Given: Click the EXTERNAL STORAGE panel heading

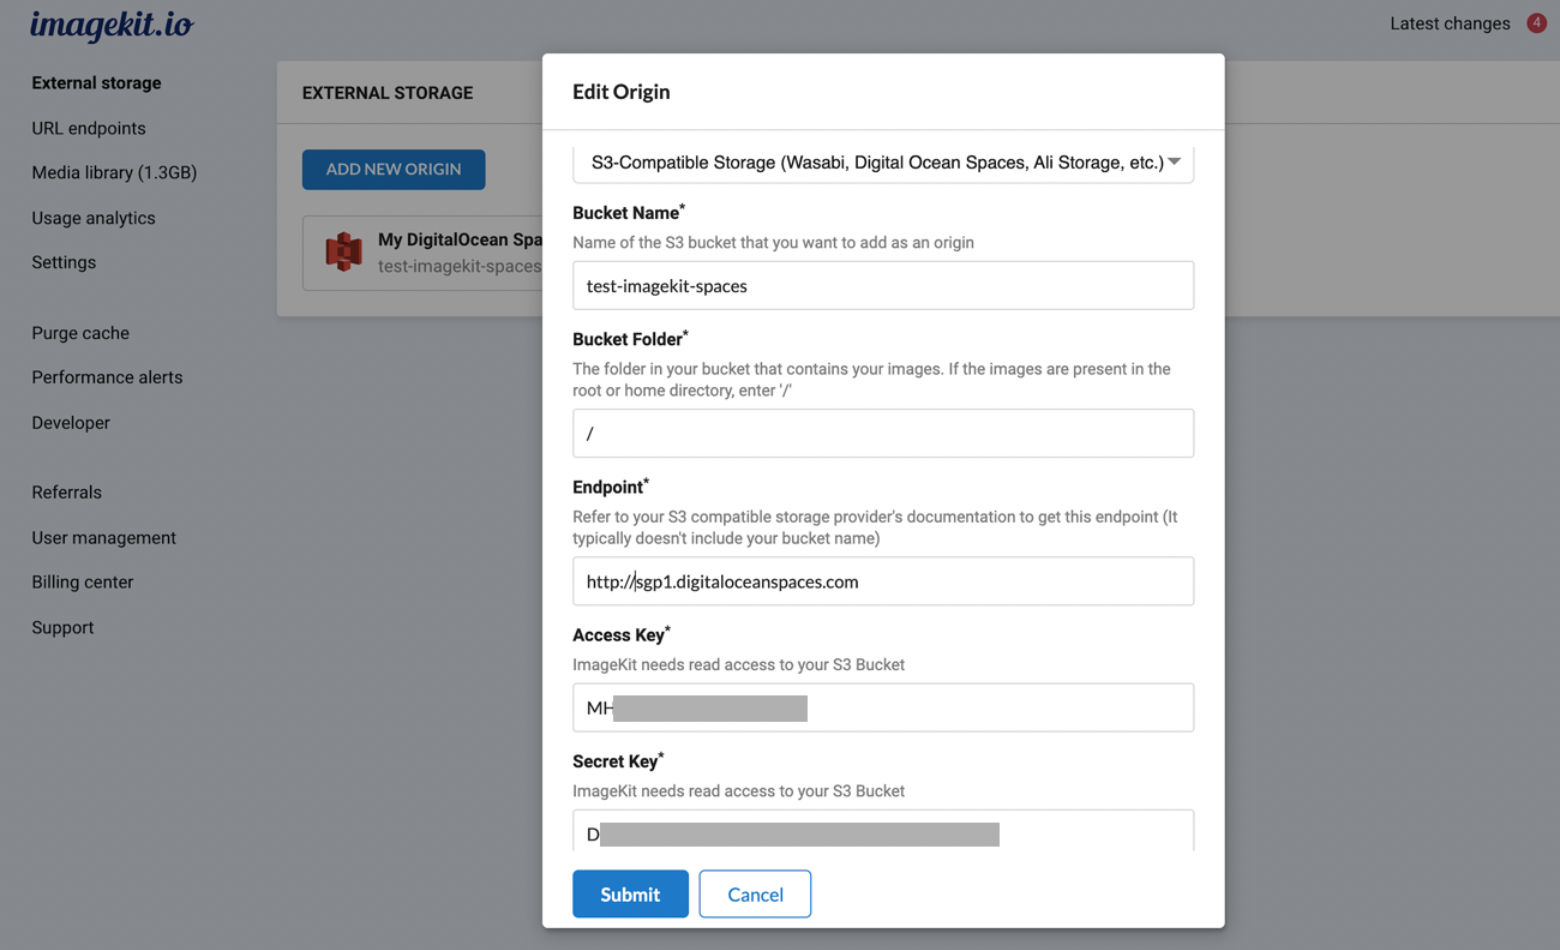Looking at the screenshot, I should pos(388,93).
